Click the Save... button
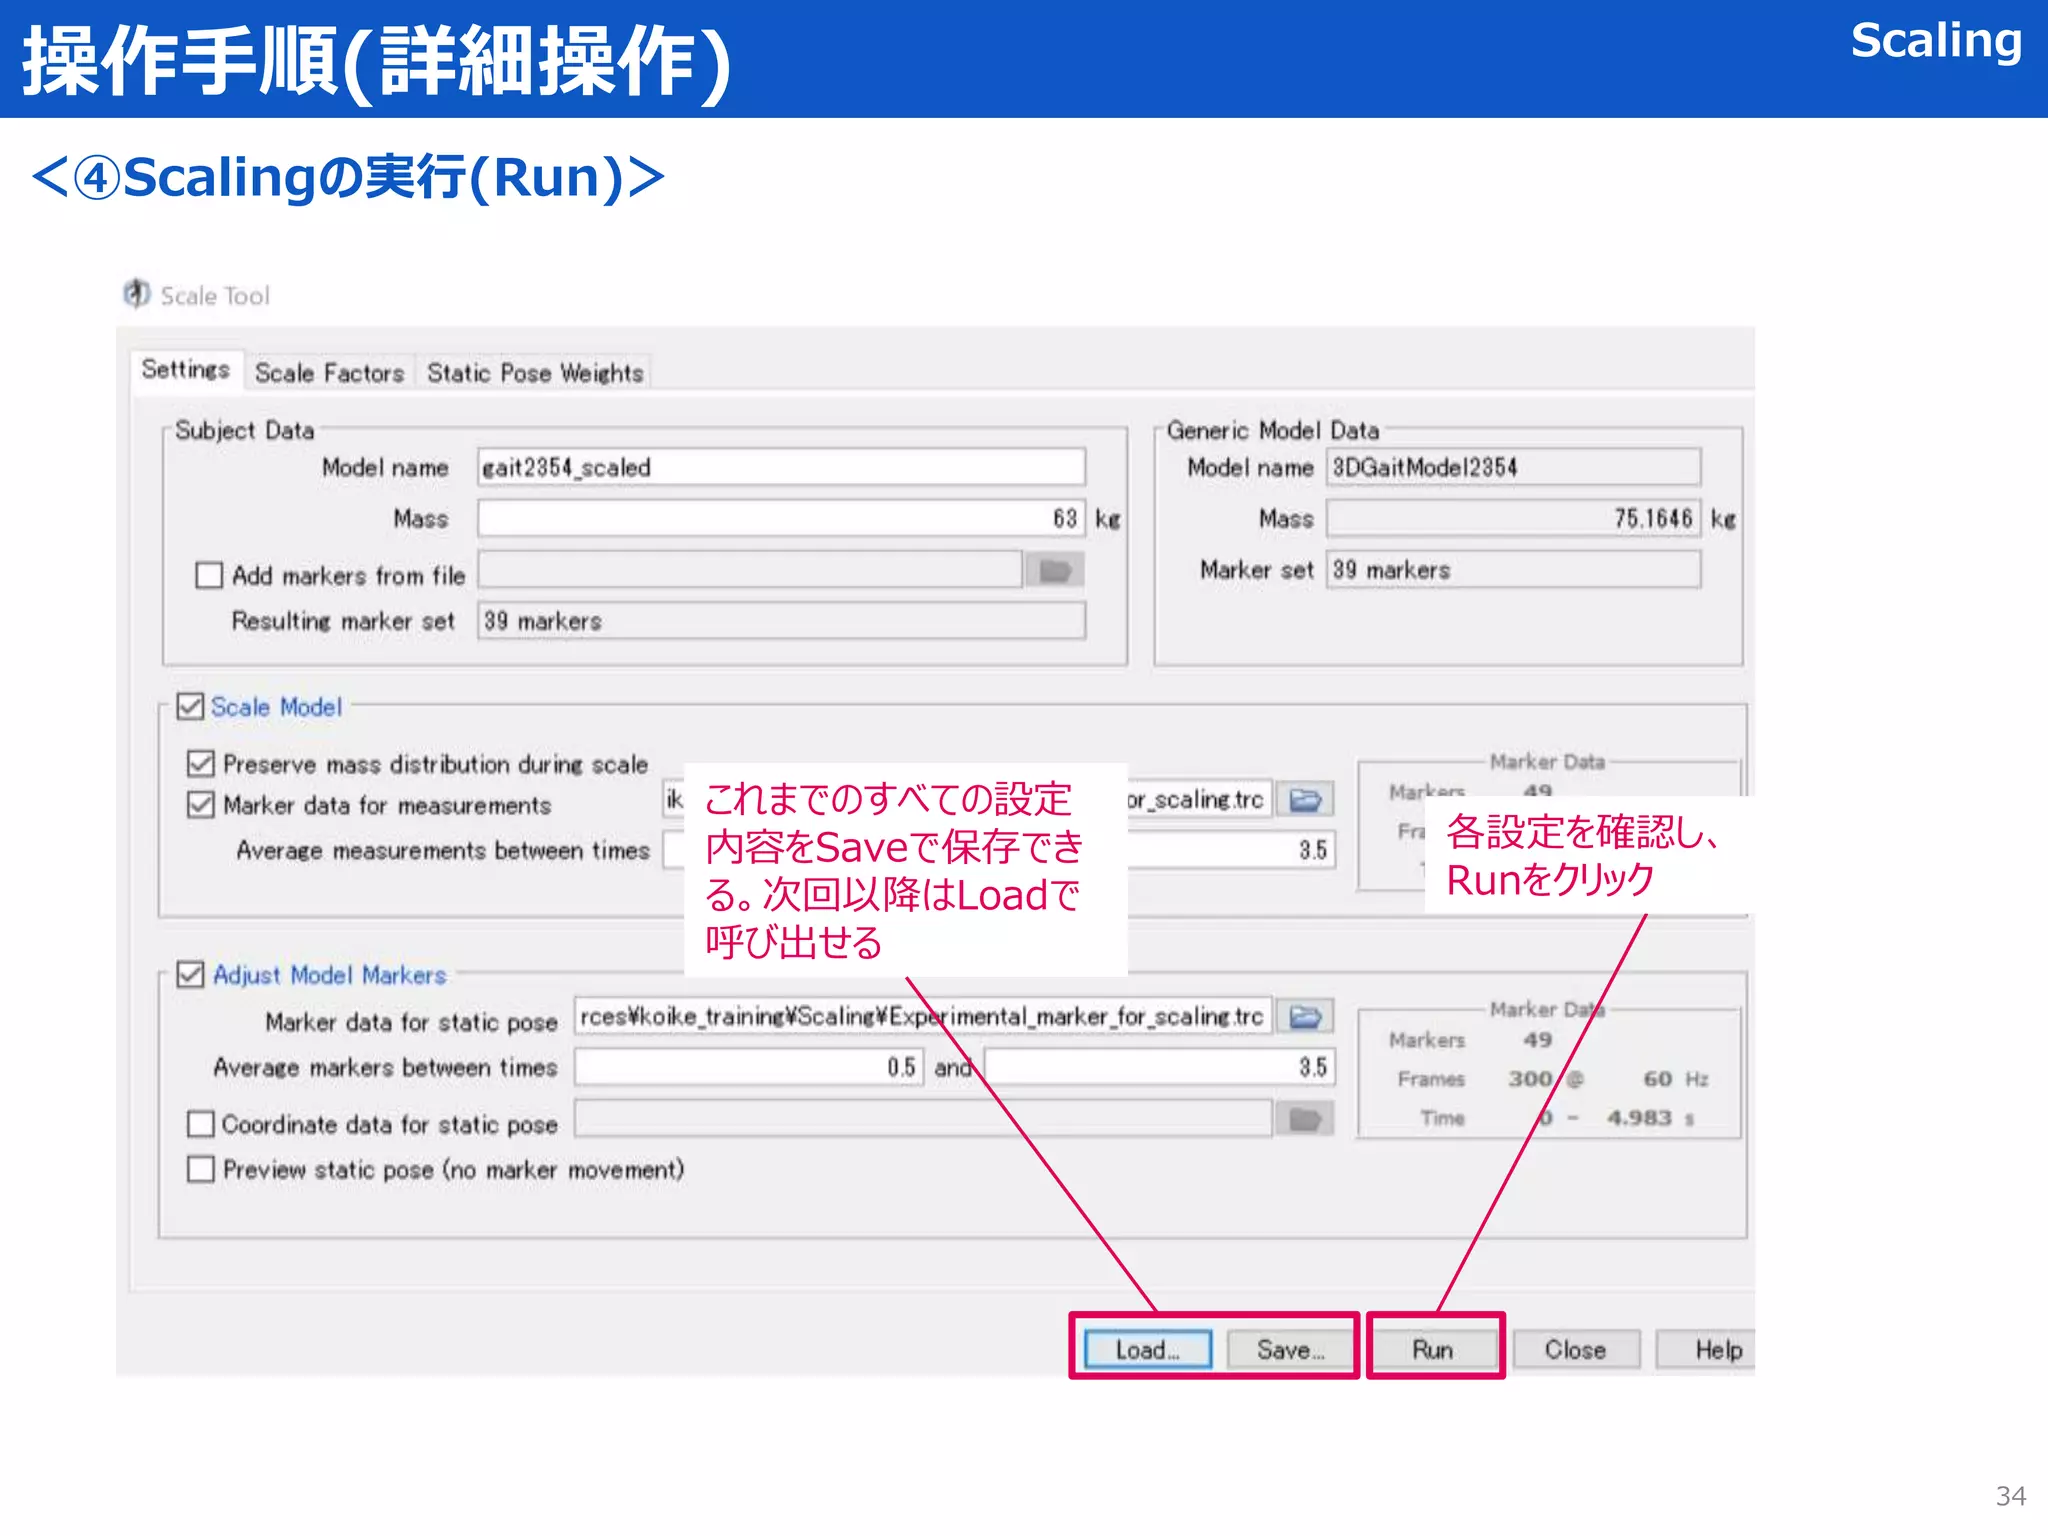 click(x=1290, y=1350)
